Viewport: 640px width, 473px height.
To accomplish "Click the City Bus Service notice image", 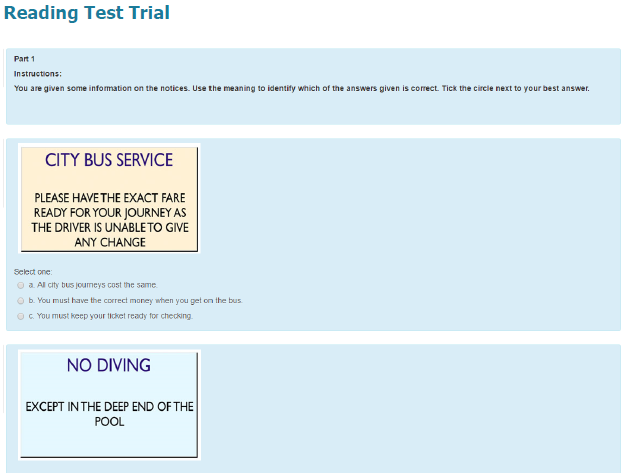I will (109, 199).
